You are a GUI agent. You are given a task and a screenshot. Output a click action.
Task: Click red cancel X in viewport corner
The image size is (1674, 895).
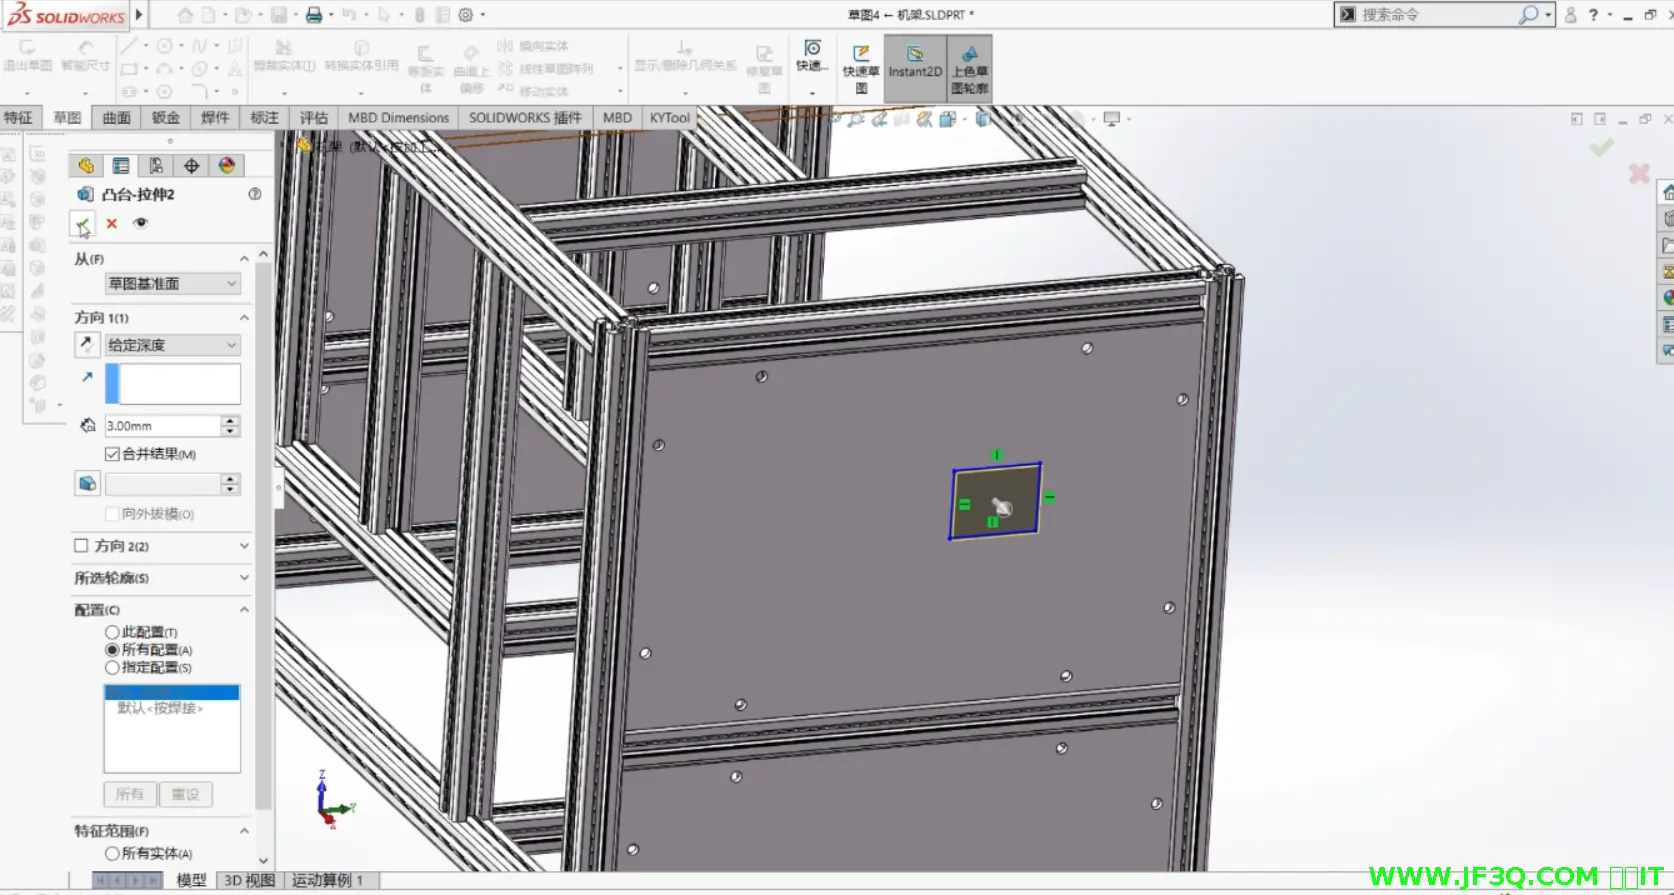click(1638, 174)
